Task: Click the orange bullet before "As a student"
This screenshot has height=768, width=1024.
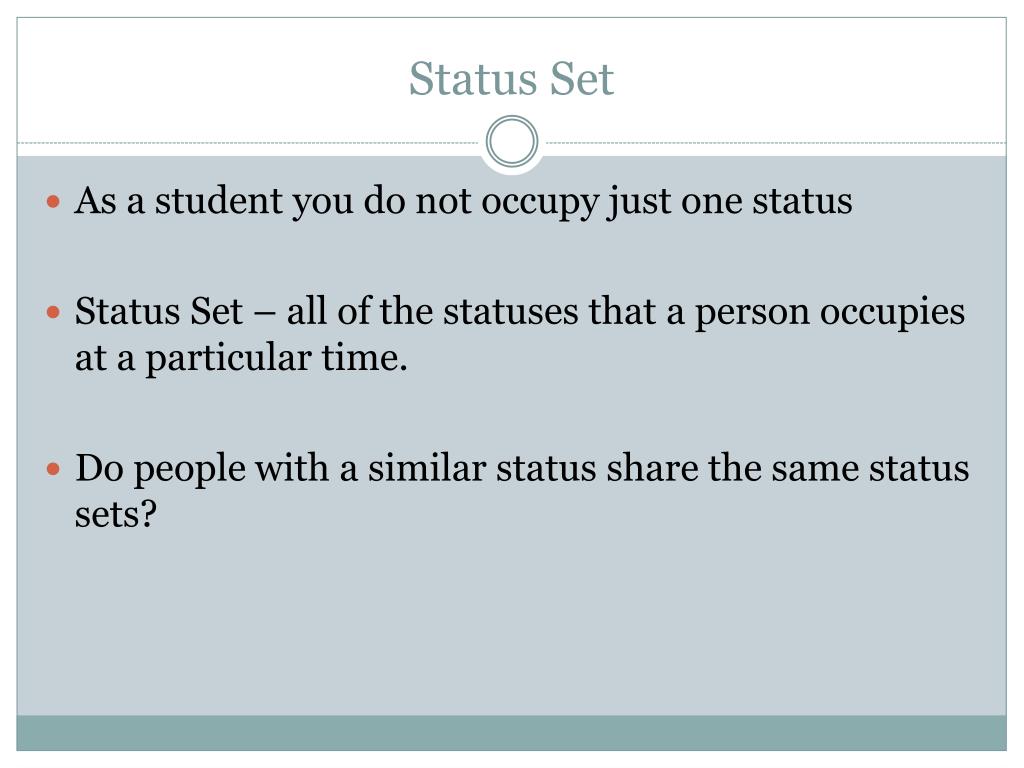Action: click(x=54, y=201)
